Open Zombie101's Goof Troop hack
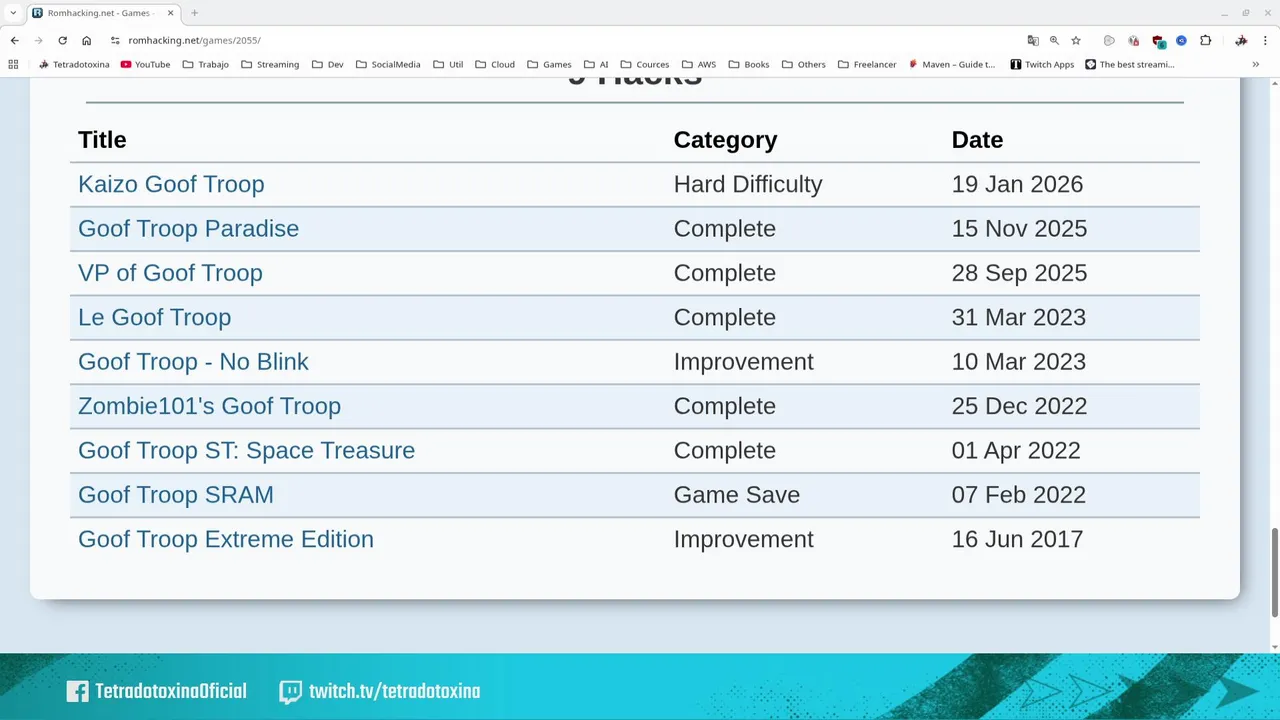The height and width of the screenshot is (720, 1280). coord(209,406)
